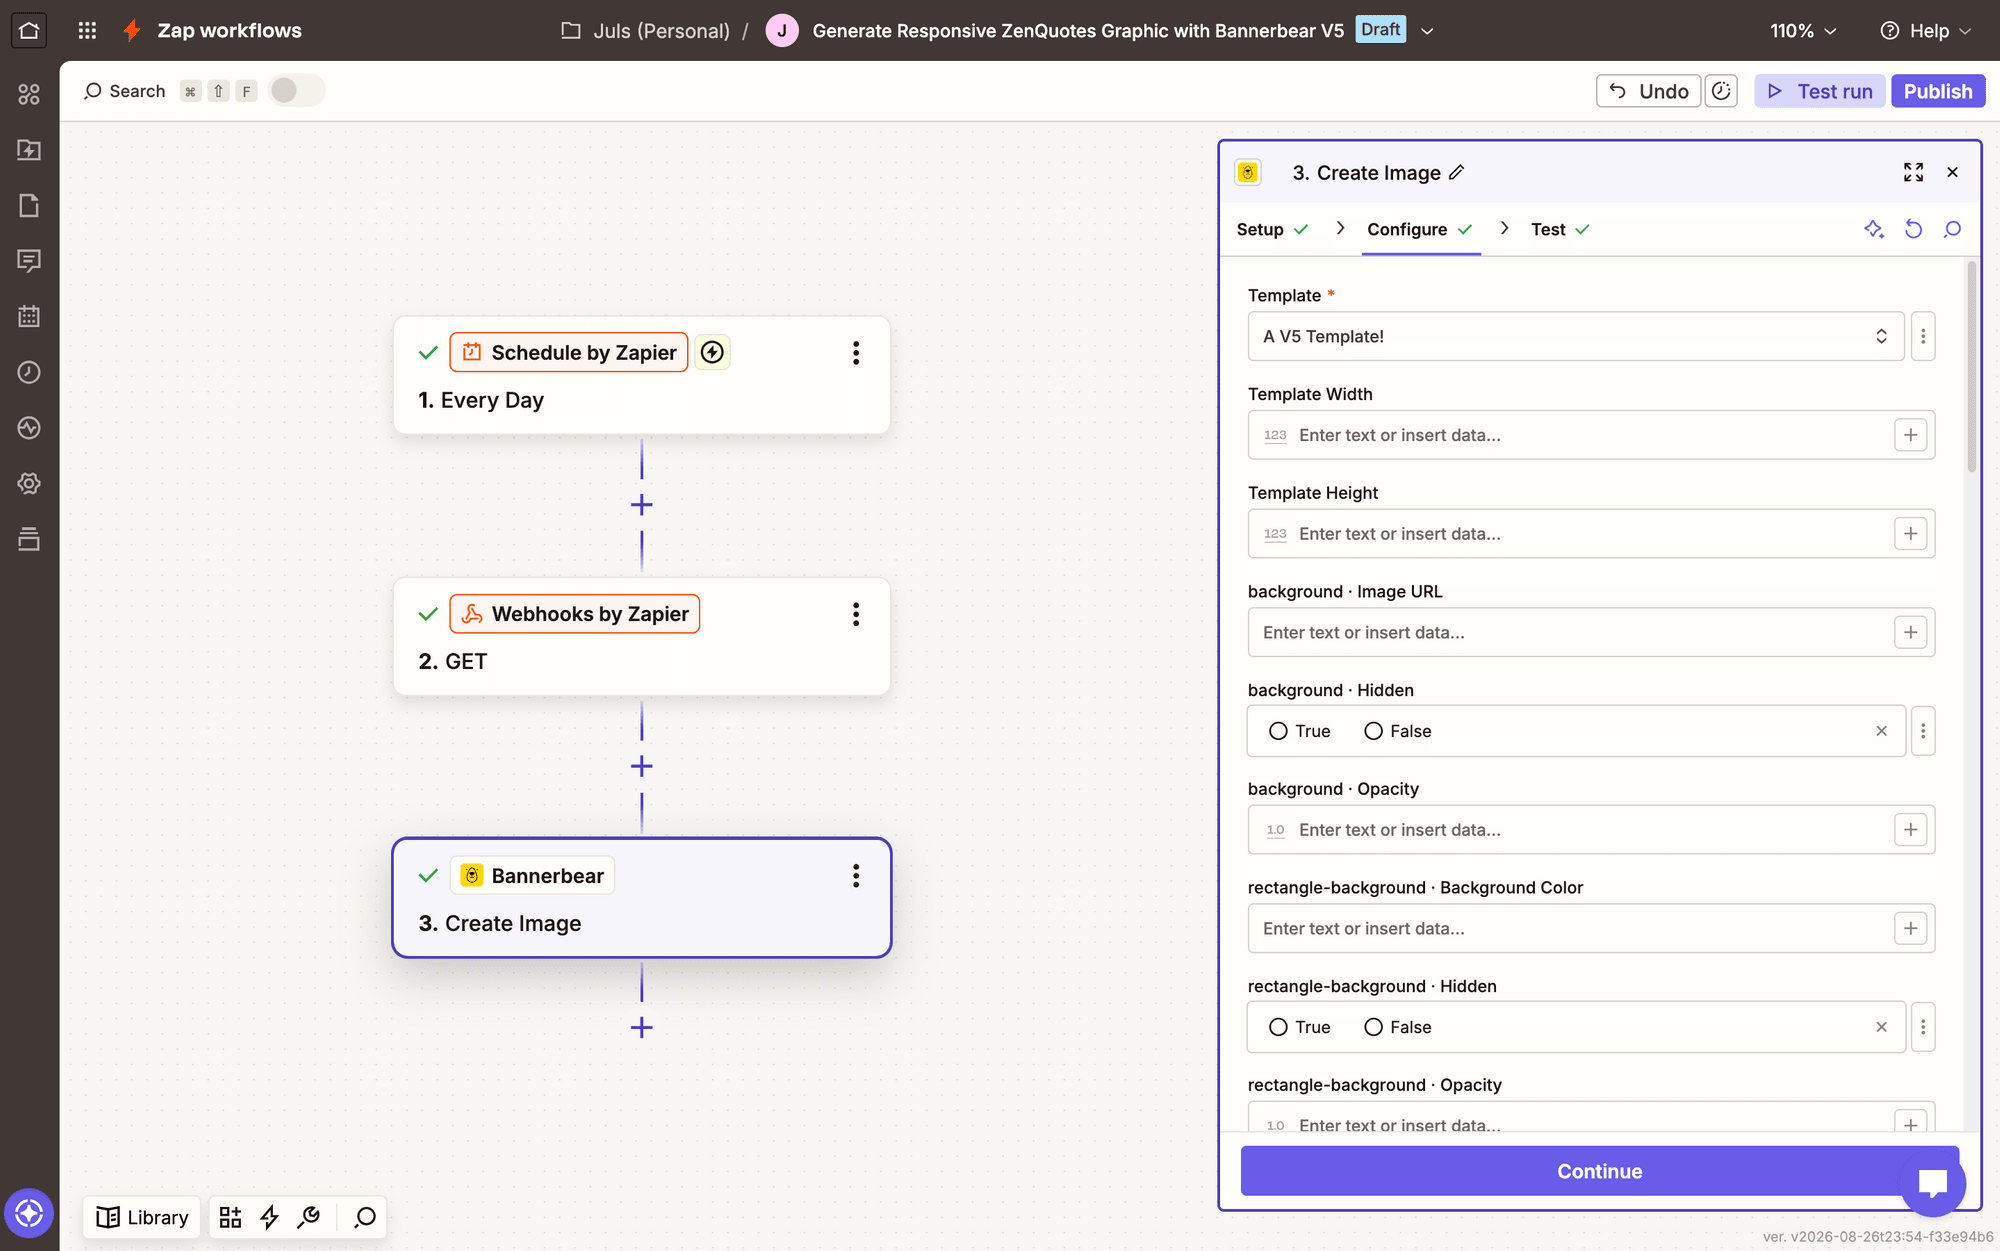This screenshot has height=1251, width=2000.
Task: Clear the background Hidden selection
Action: click(1881, 731)
